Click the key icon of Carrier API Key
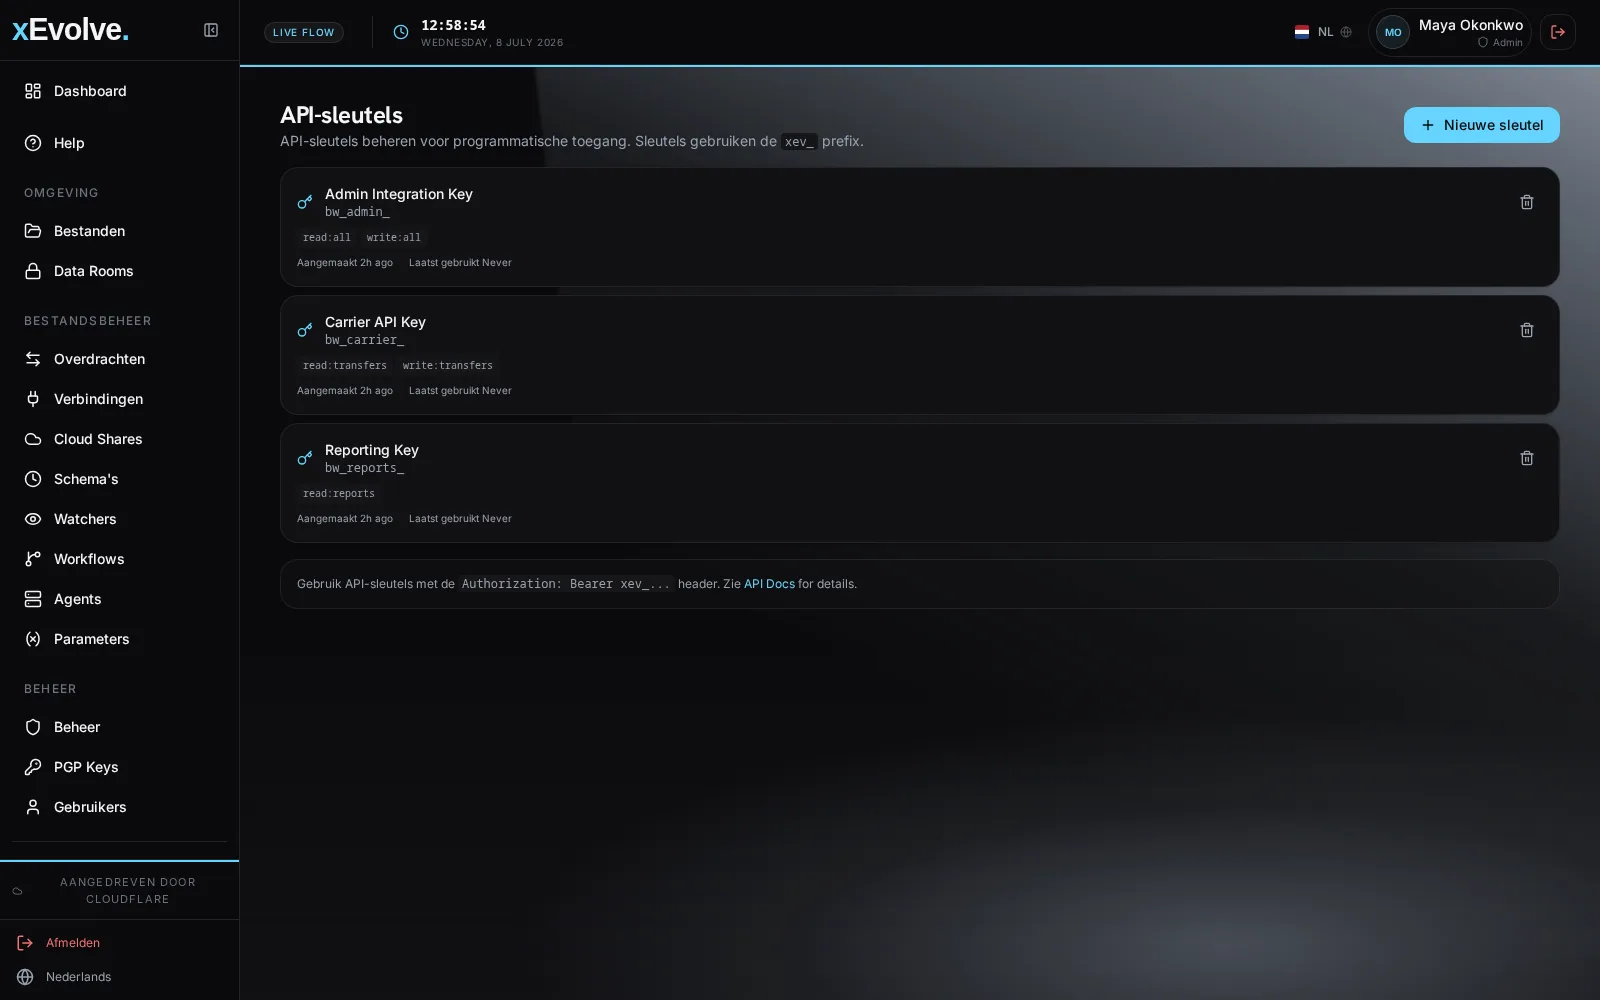The height and width of the screenshot is (1000, 1600). [305, 330]
